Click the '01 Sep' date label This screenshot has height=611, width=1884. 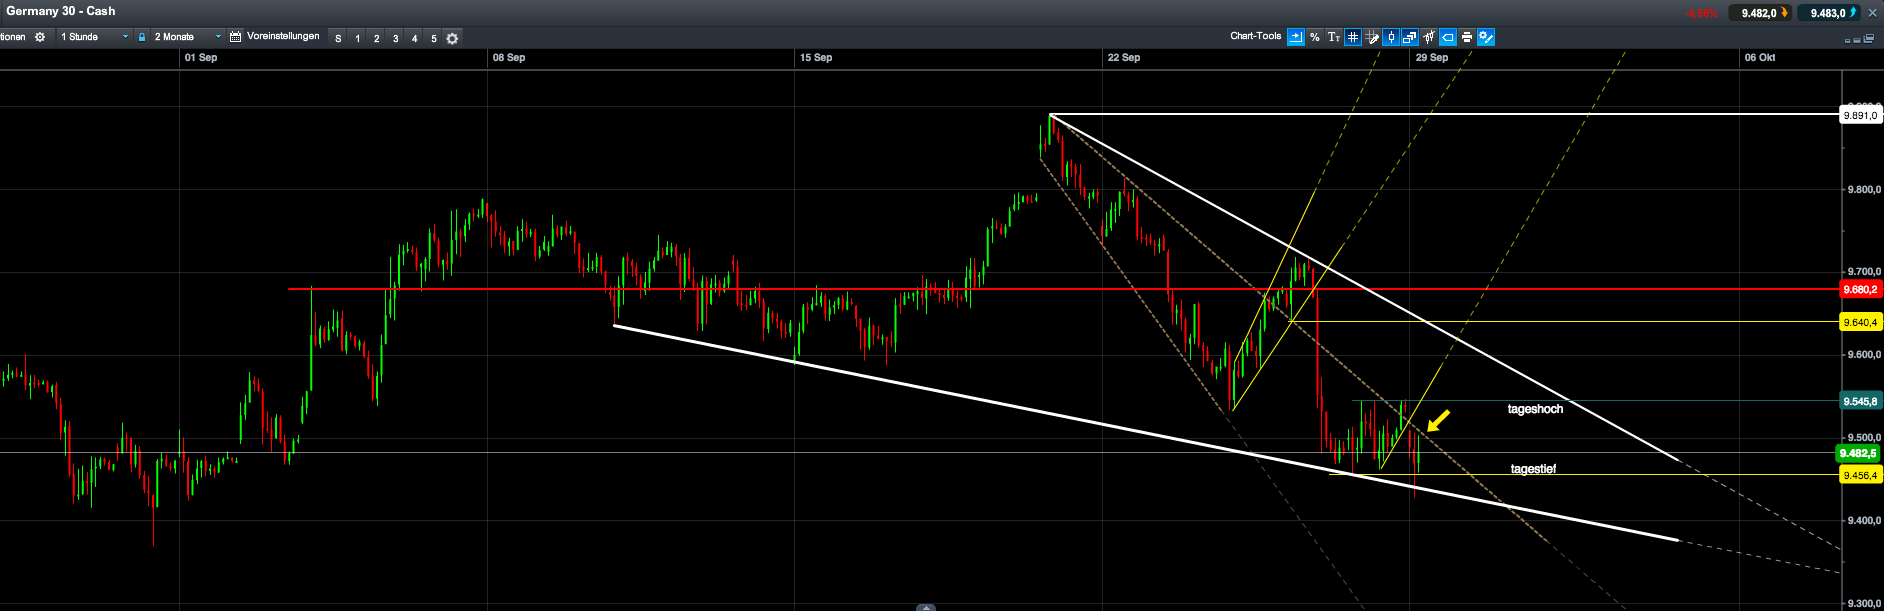[201, 58]
